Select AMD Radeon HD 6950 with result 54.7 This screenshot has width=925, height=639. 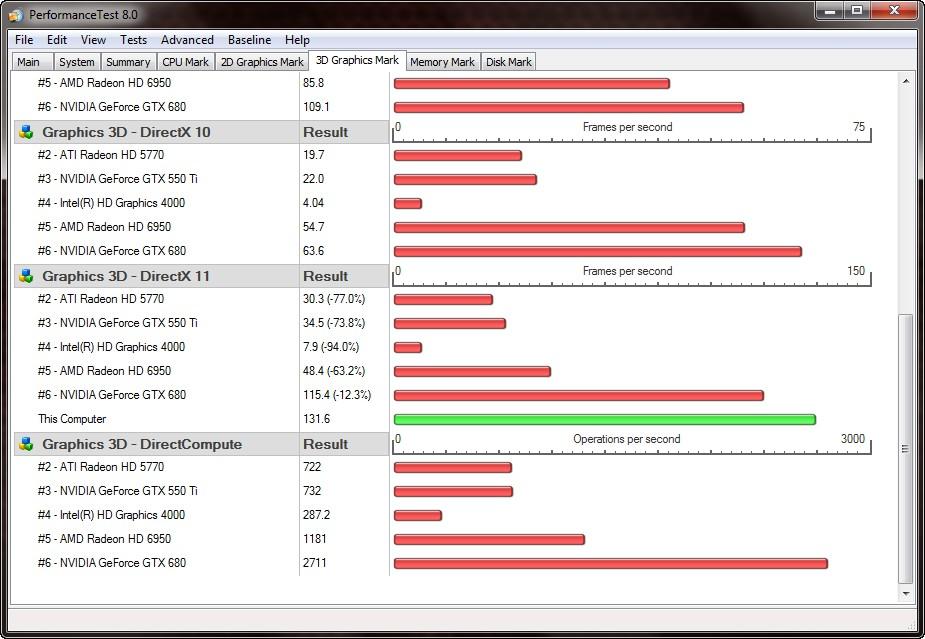point(104,227)
